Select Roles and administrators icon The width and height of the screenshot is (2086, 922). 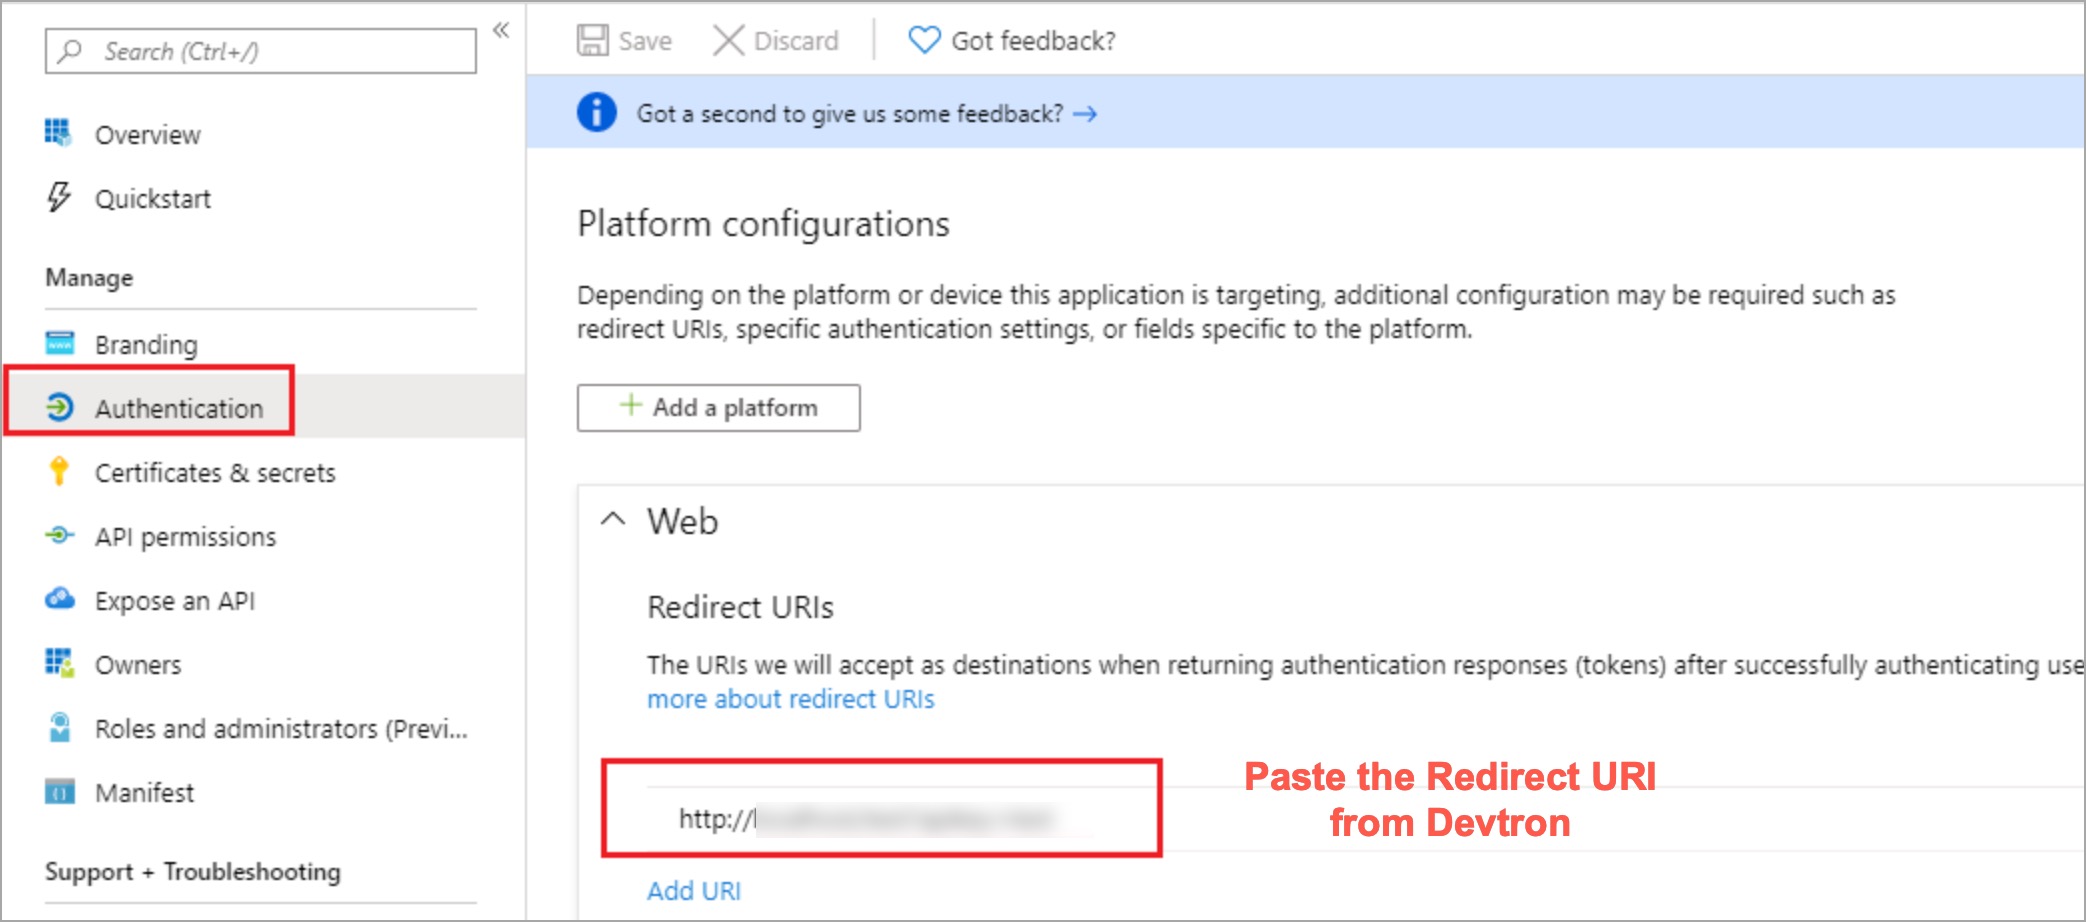(60, 728)
